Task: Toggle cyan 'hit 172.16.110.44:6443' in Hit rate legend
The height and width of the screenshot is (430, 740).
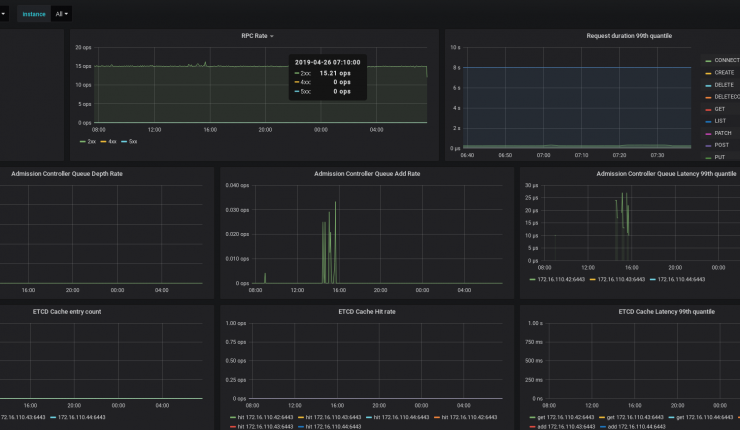Action: pos(397,417)
